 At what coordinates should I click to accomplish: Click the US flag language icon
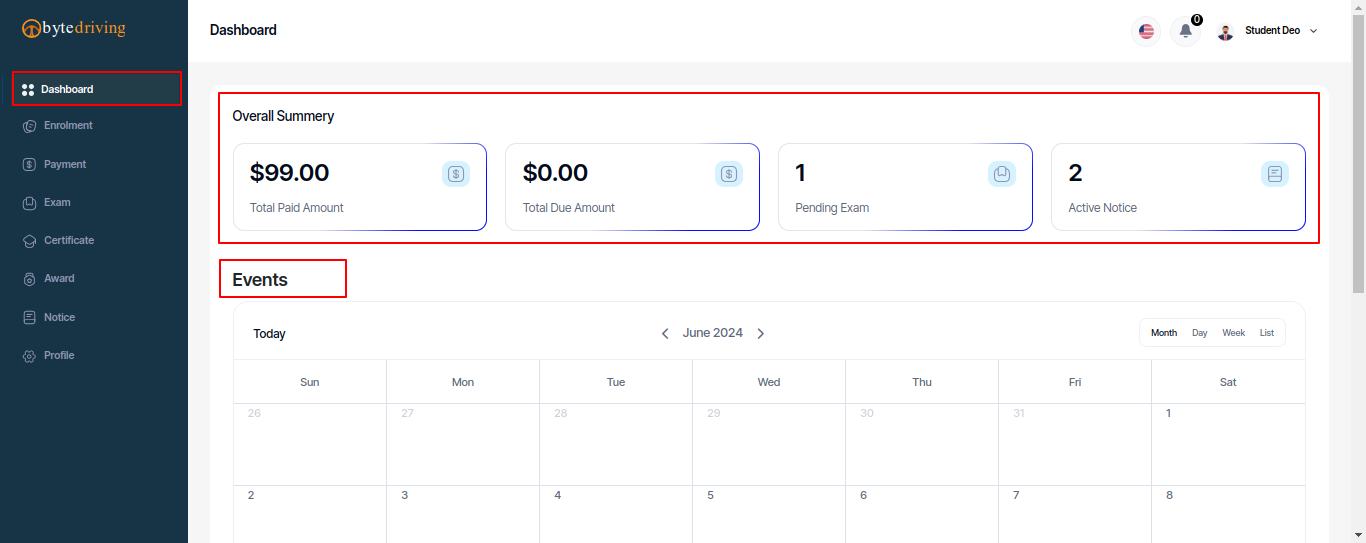(1146, 31)
